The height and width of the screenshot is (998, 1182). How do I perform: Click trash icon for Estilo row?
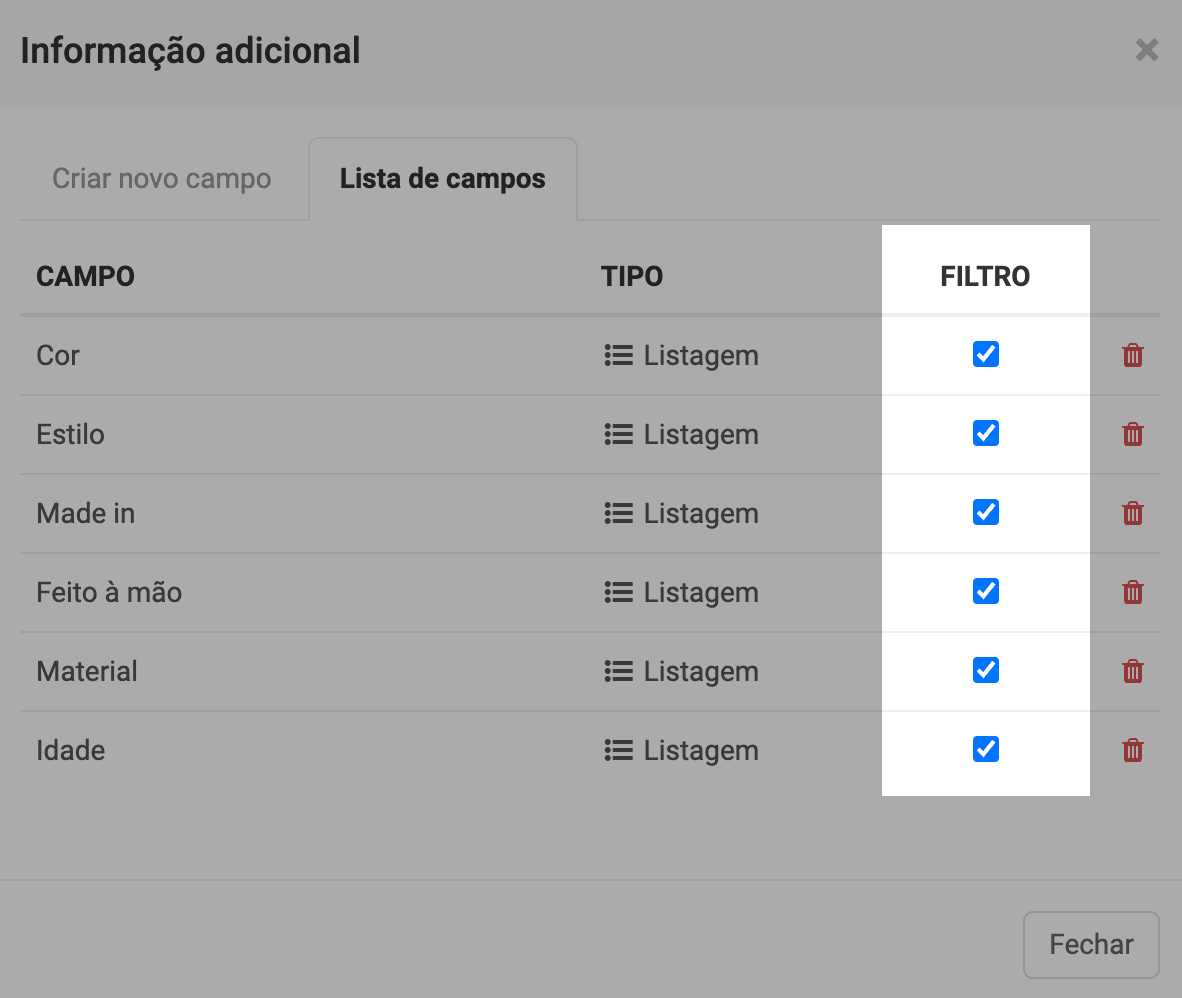click(x=1132, y=434)
